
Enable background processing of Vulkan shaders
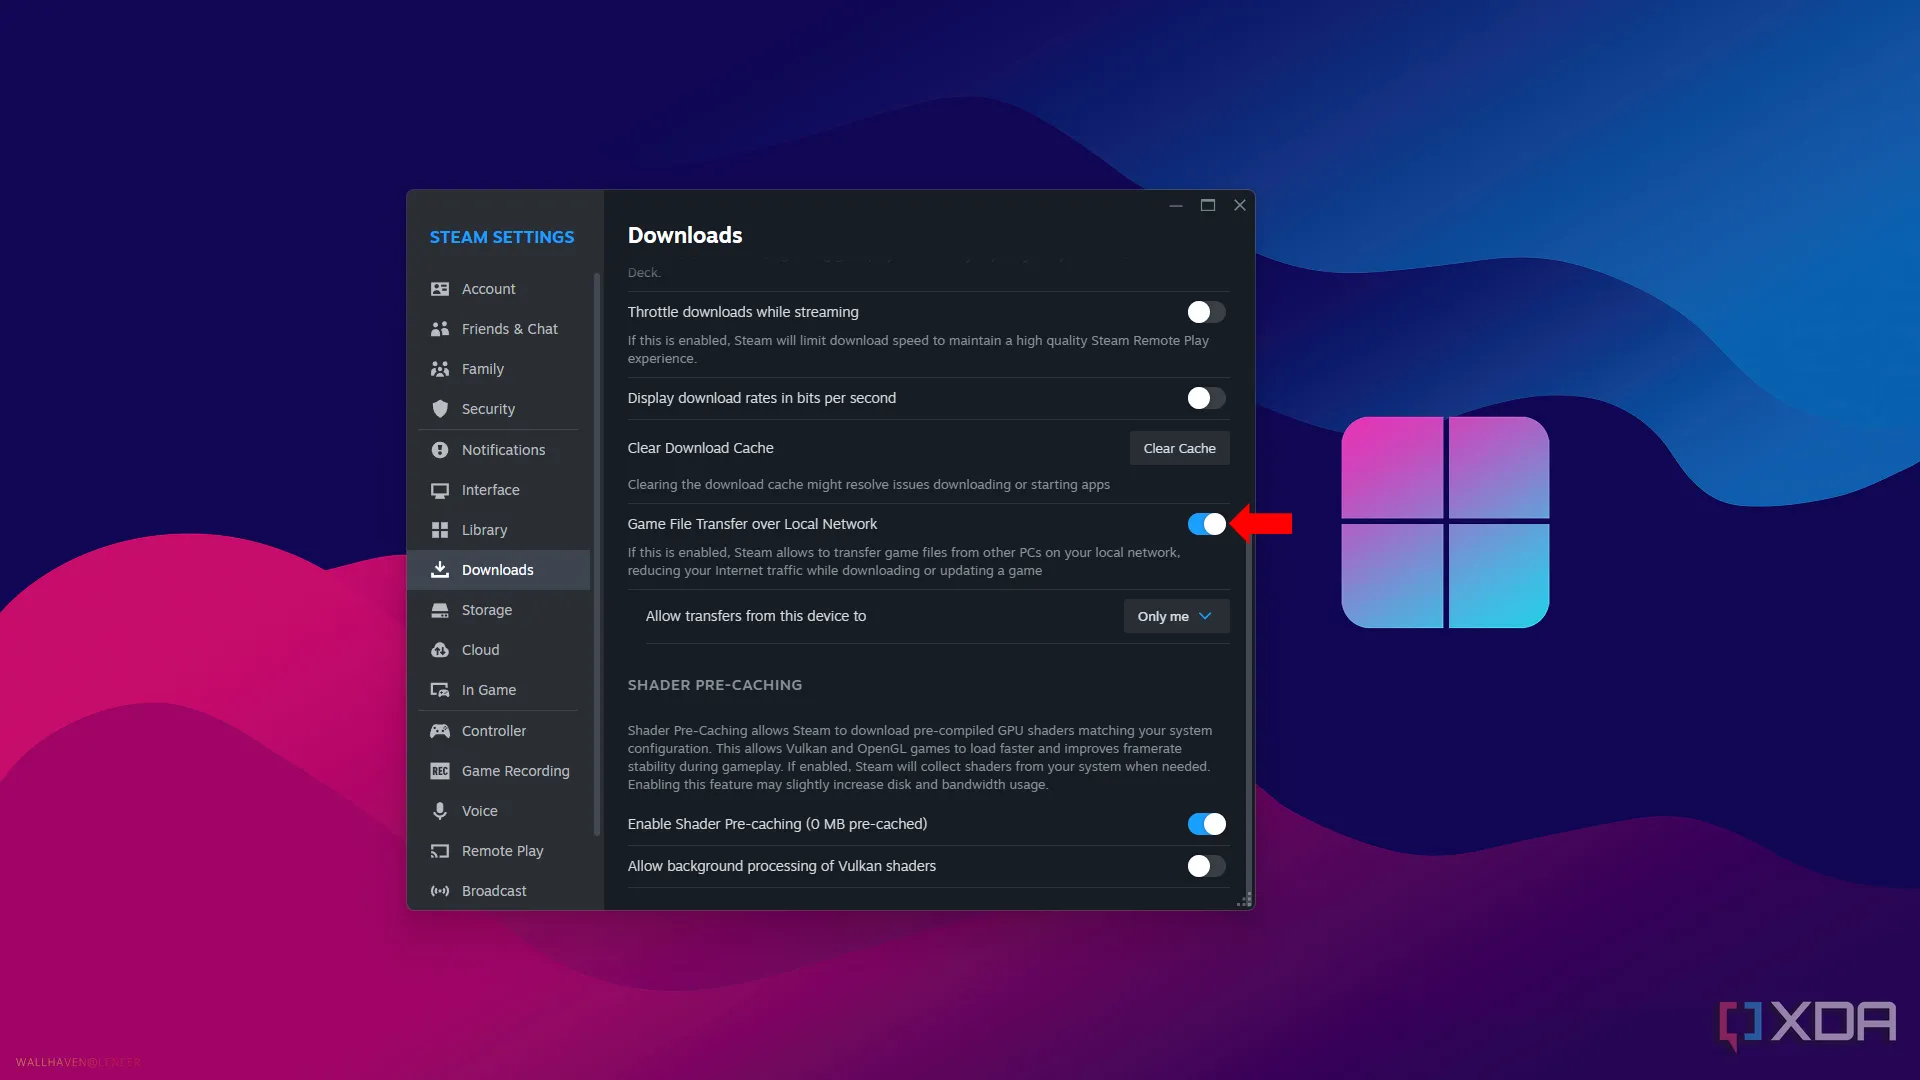(1206, 866)
